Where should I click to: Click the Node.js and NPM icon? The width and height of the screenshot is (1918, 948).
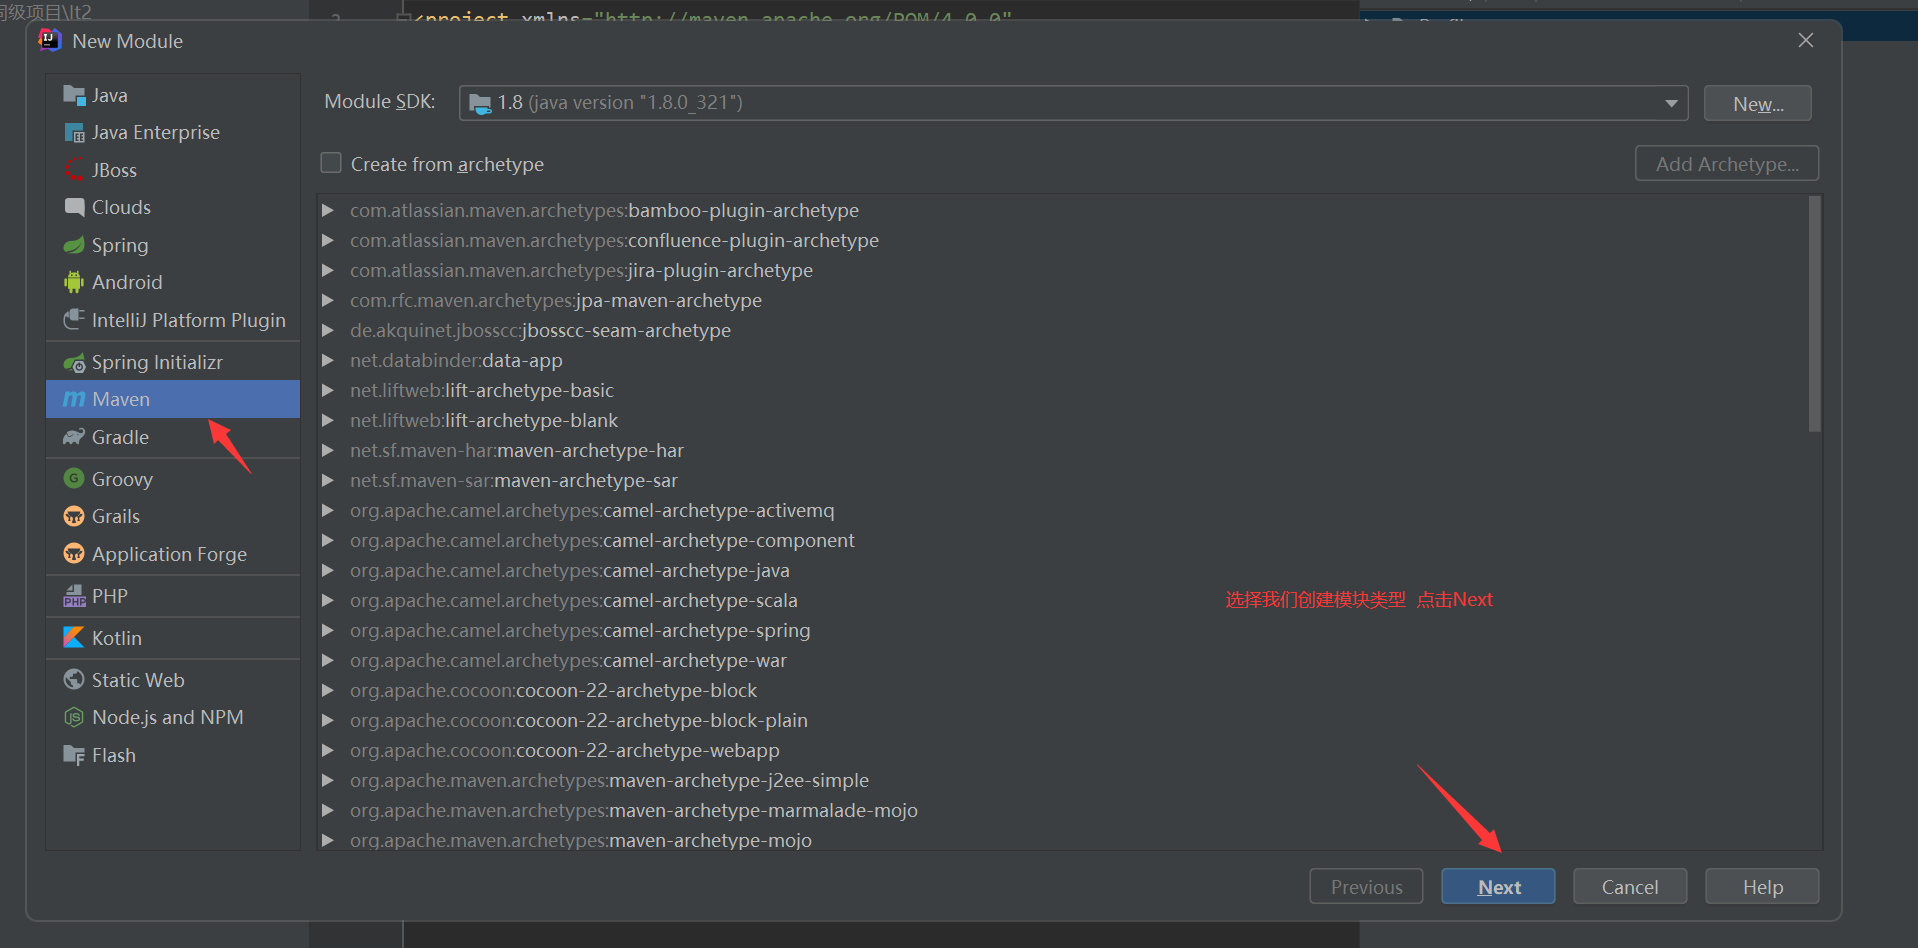coord(74,717)
